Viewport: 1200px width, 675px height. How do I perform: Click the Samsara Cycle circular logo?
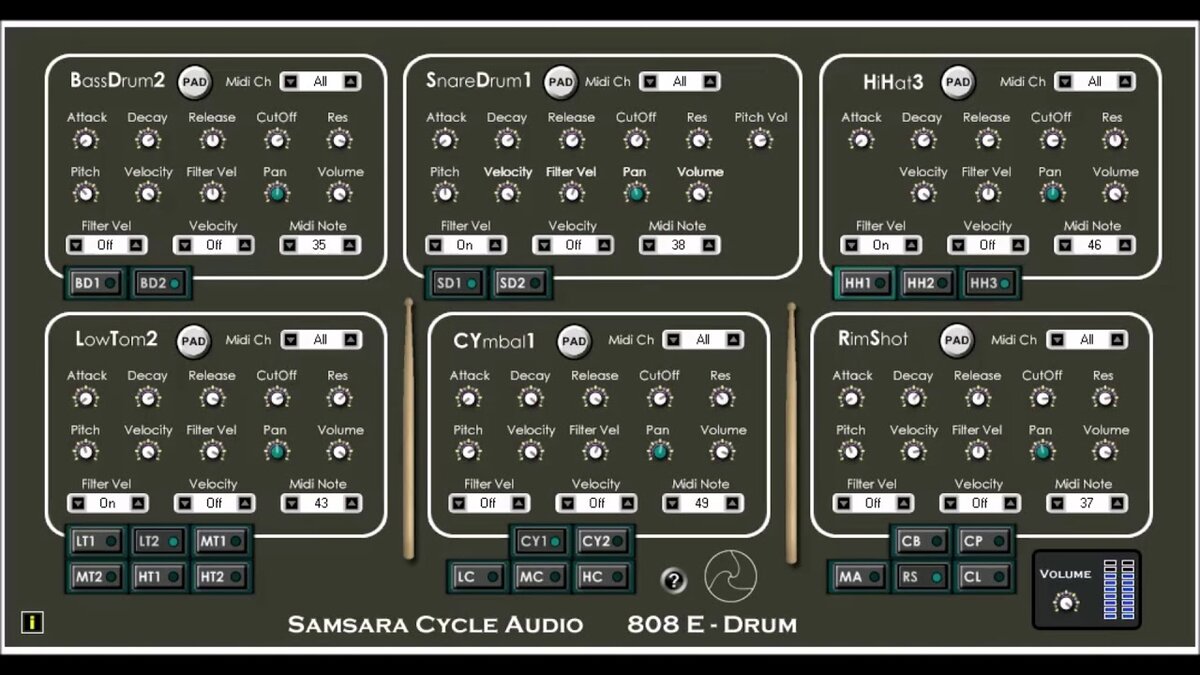pos(731,576)
